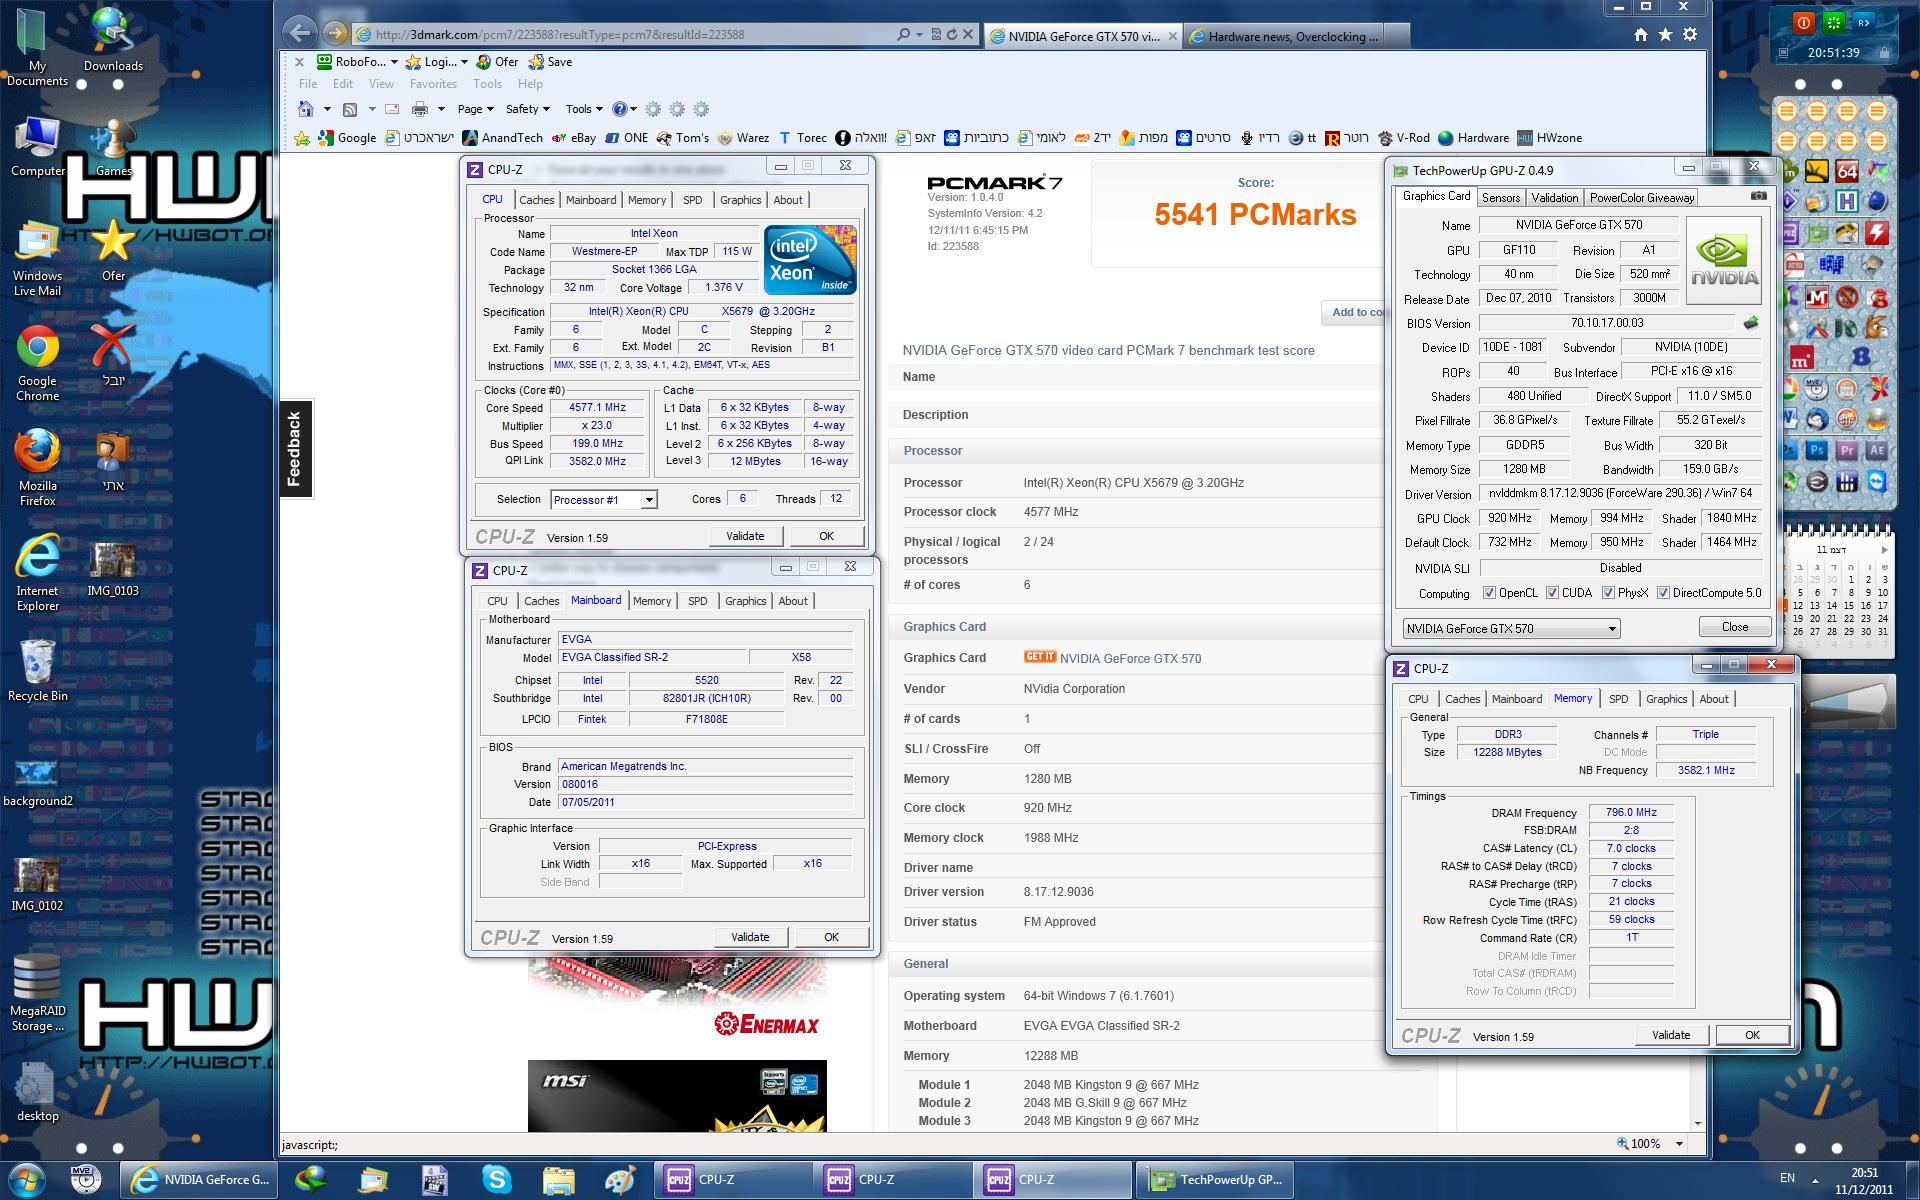The width and height of the screenshot is (1920, 1200).
Task: Take GPU-Z screenshot with camera icon
Action: (1758, 197)
